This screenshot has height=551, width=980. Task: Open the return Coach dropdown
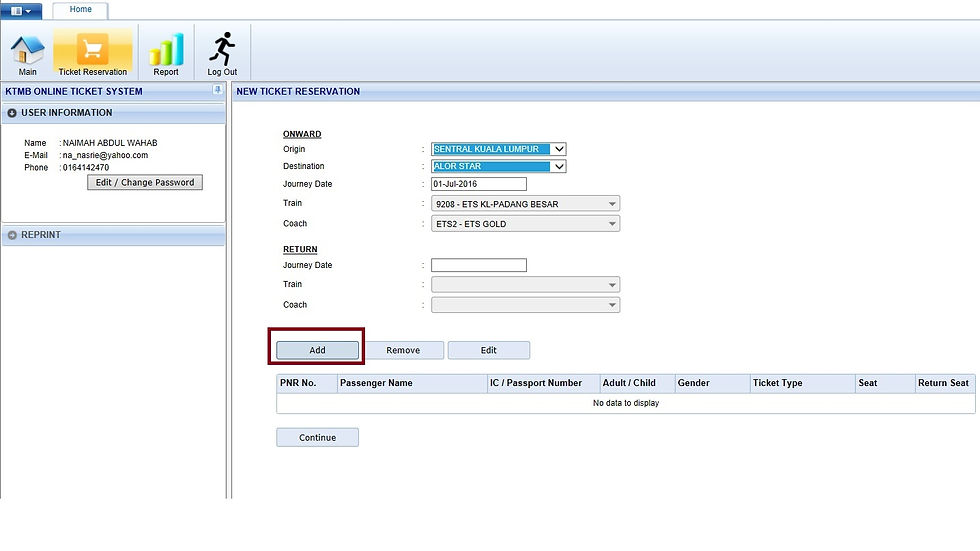click(x=526, y=305)
